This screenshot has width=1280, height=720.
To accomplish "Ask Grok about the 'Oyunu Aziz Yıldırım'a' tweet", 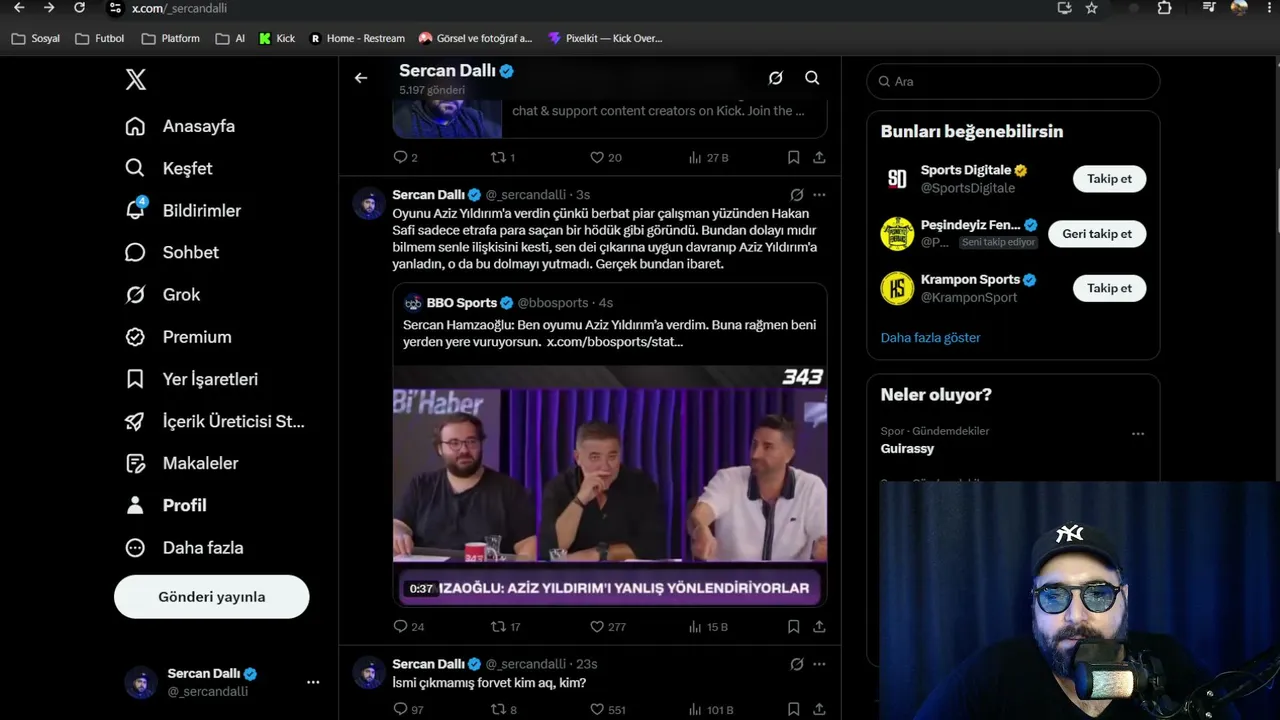I will 797,195.
